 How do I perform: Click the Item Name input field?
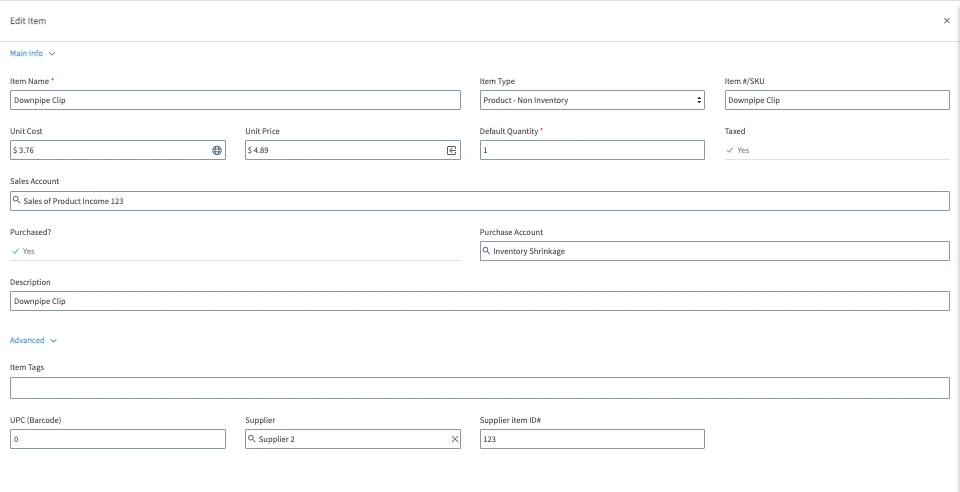235,100
